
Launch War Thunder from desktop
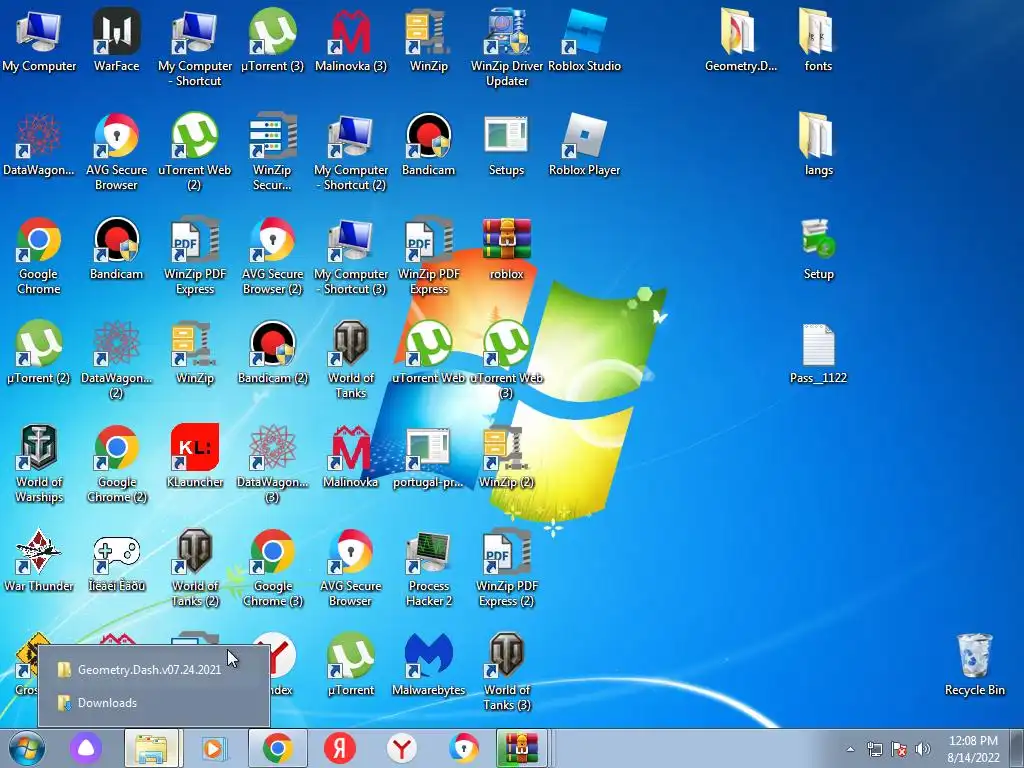tap(39, 560)
